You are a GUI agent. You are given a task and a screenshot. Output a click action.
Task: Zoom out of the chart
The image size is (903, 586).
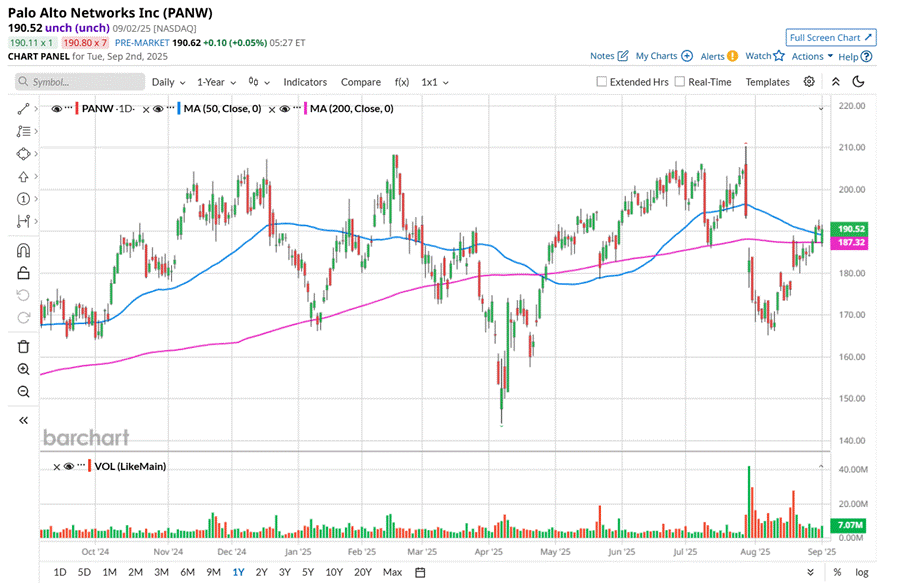23,391
